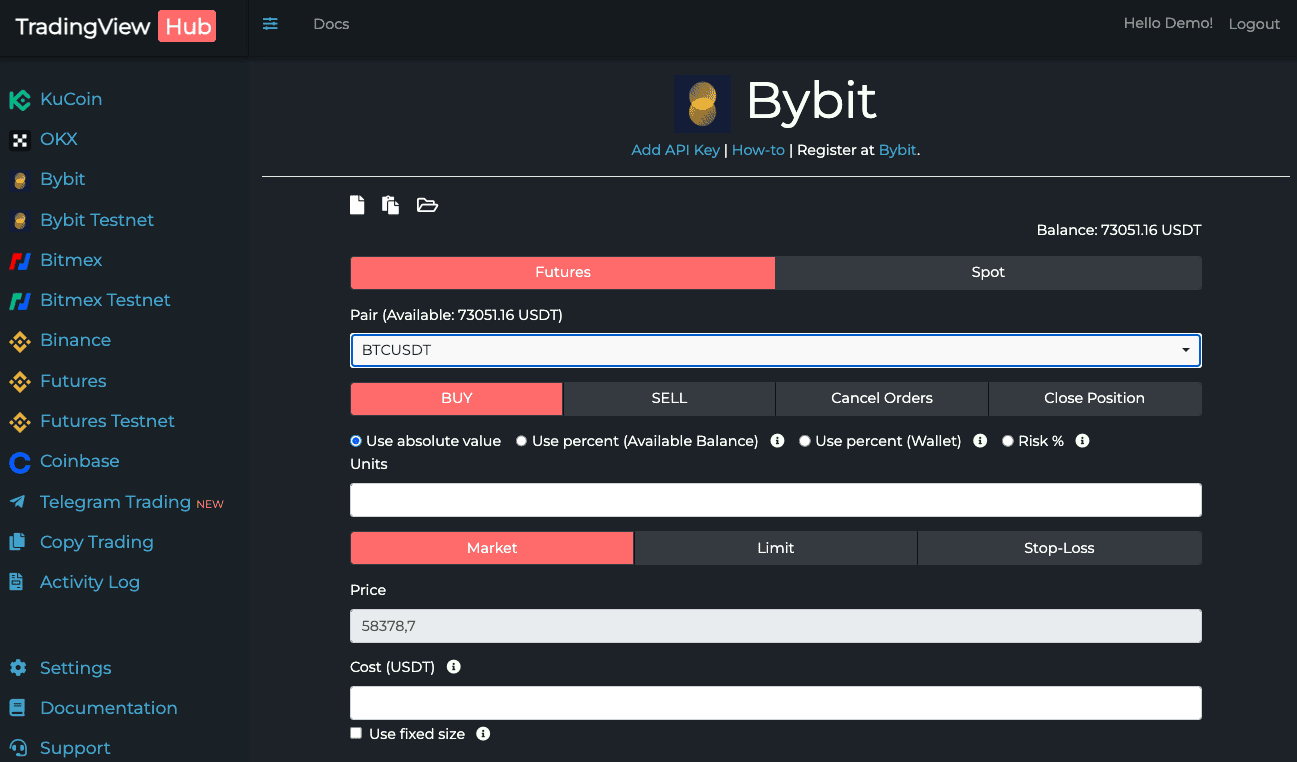Open Copy Trading page from sidebar
This screenshot has height=762, width=1297.
(x=97, y=542)
